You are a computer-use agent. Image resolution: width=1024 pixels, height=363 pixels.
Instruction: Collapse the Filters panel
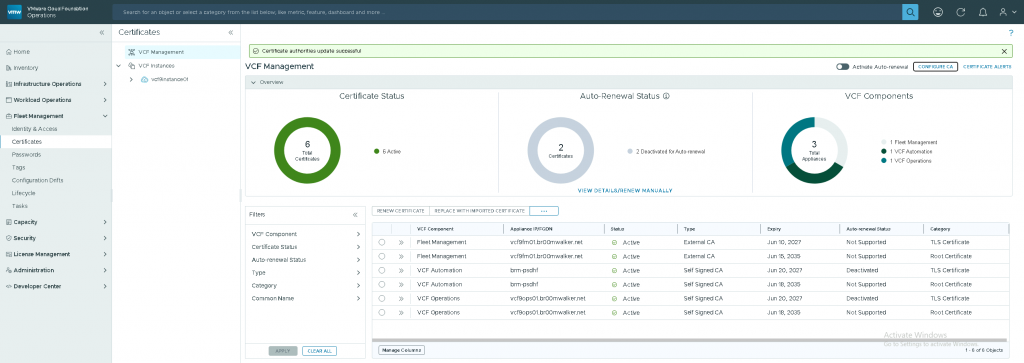(x=355, y=214)
